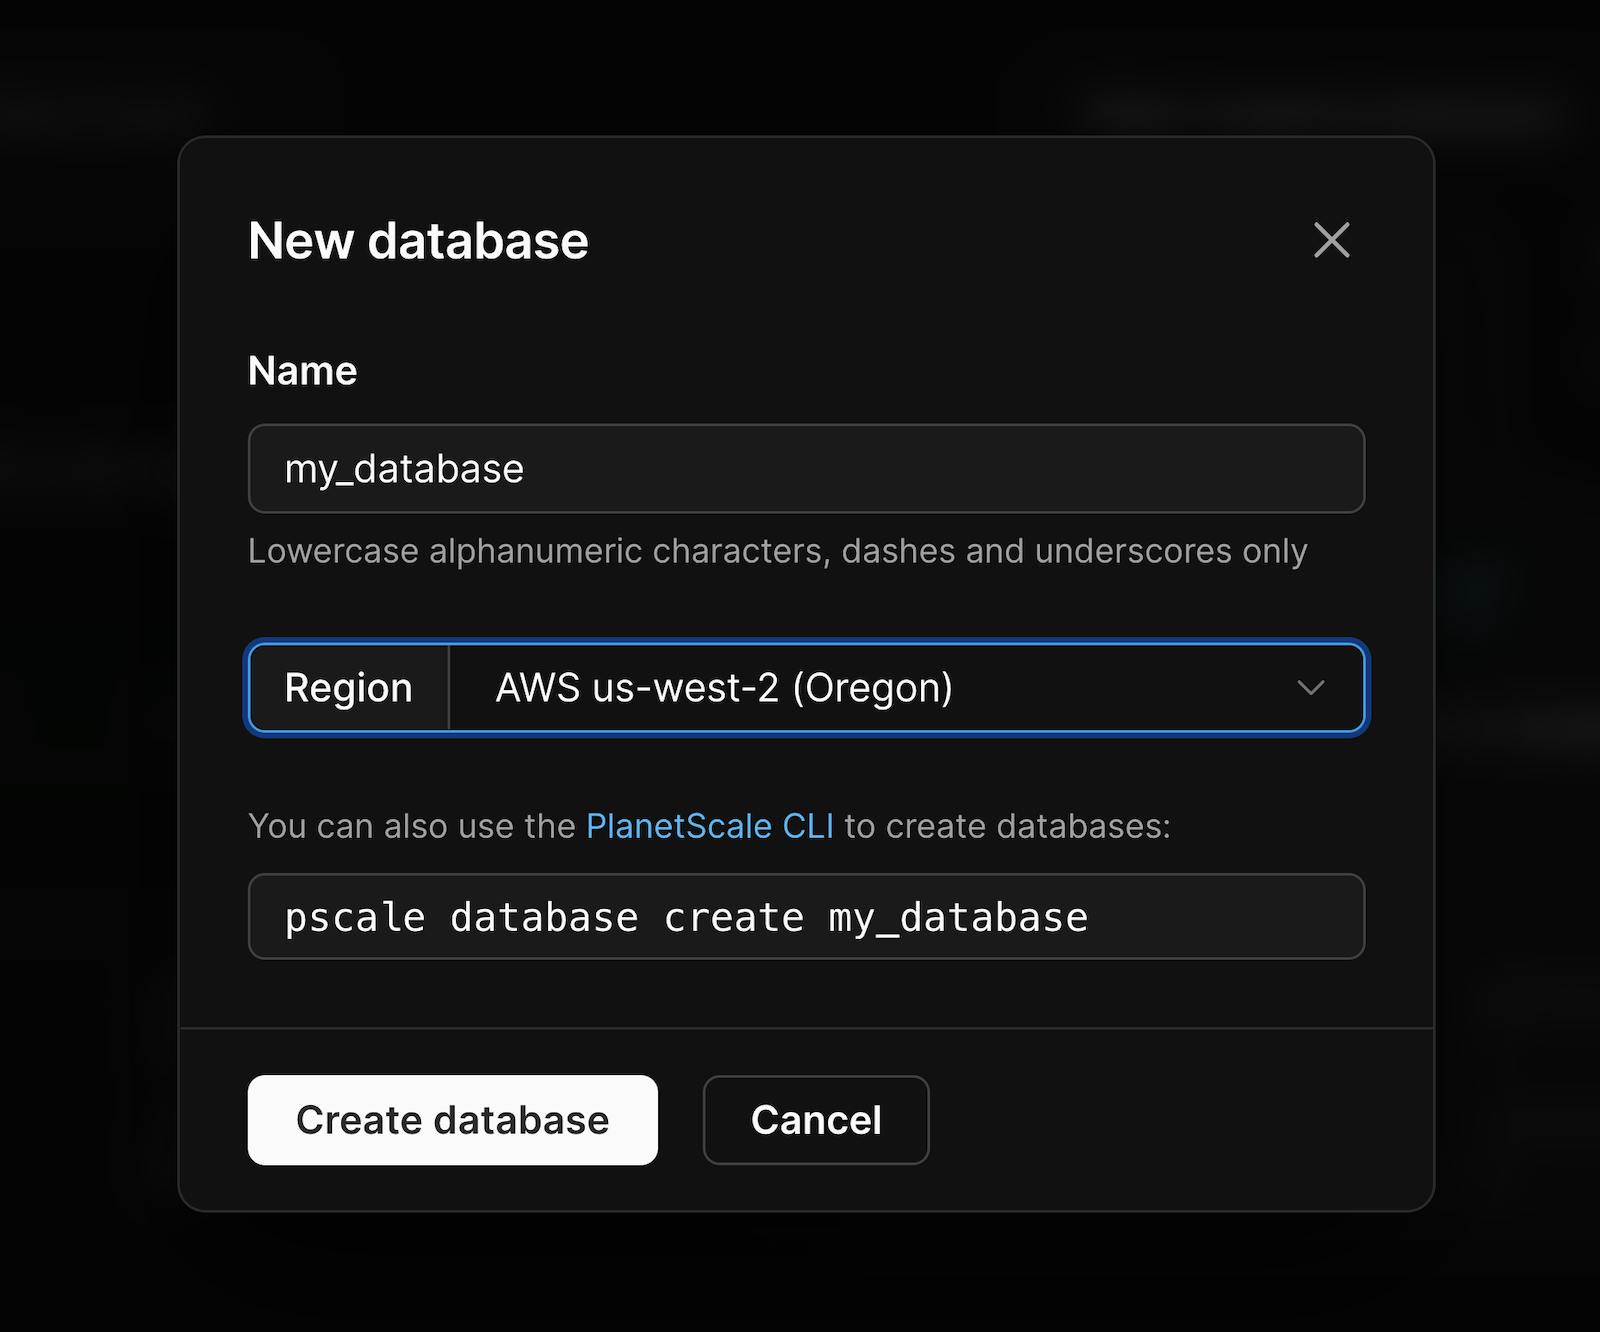Click the New database heading

(x=418, y=241)
